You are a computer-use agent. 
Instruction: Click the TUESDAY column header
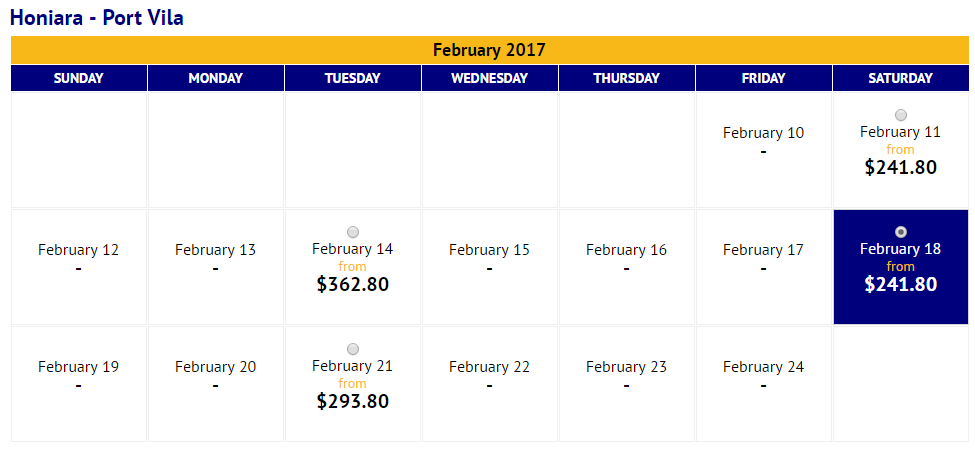tap(353, 78)
